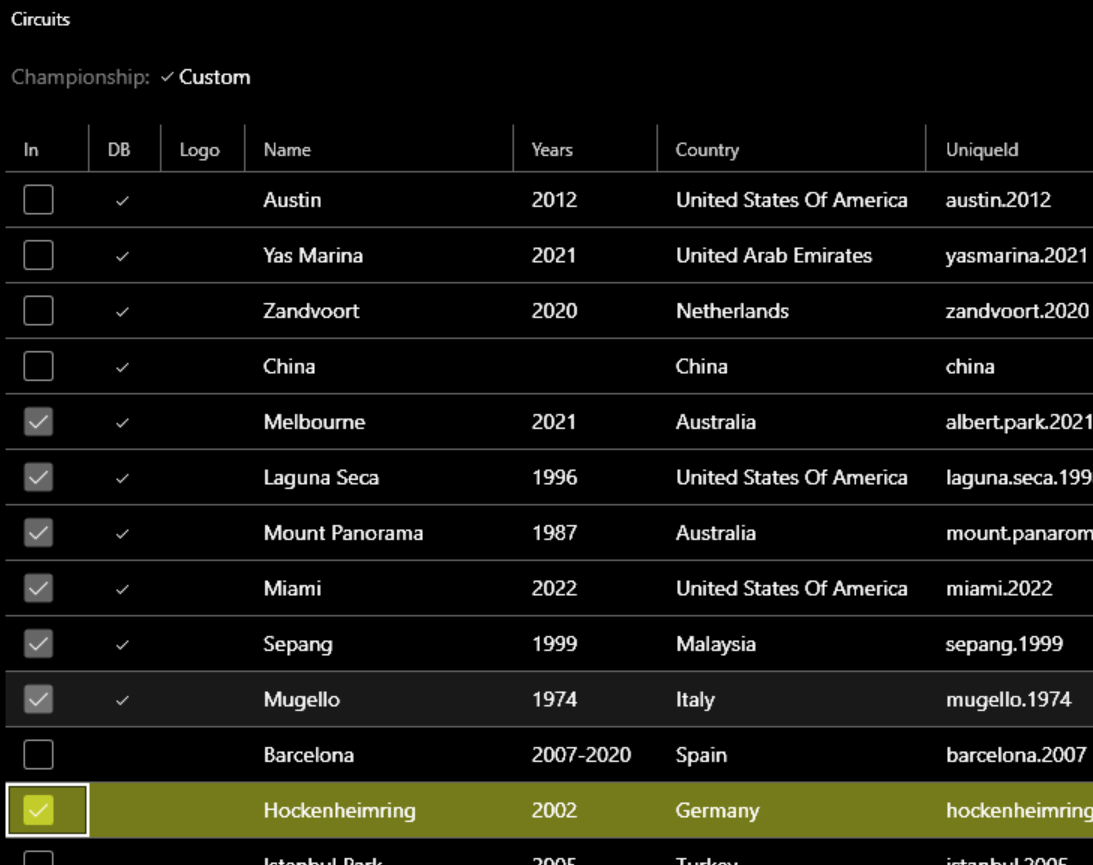Tick the In checkbox for Zandvoort

38,311
